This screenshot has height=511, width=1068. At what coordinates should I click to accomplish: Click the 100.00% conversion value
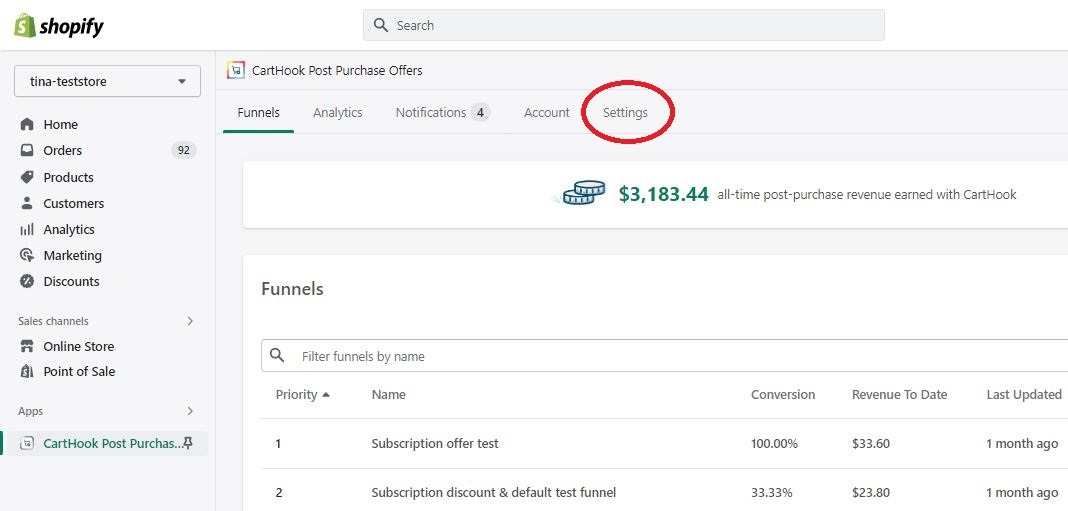click(x=774, y=444)
